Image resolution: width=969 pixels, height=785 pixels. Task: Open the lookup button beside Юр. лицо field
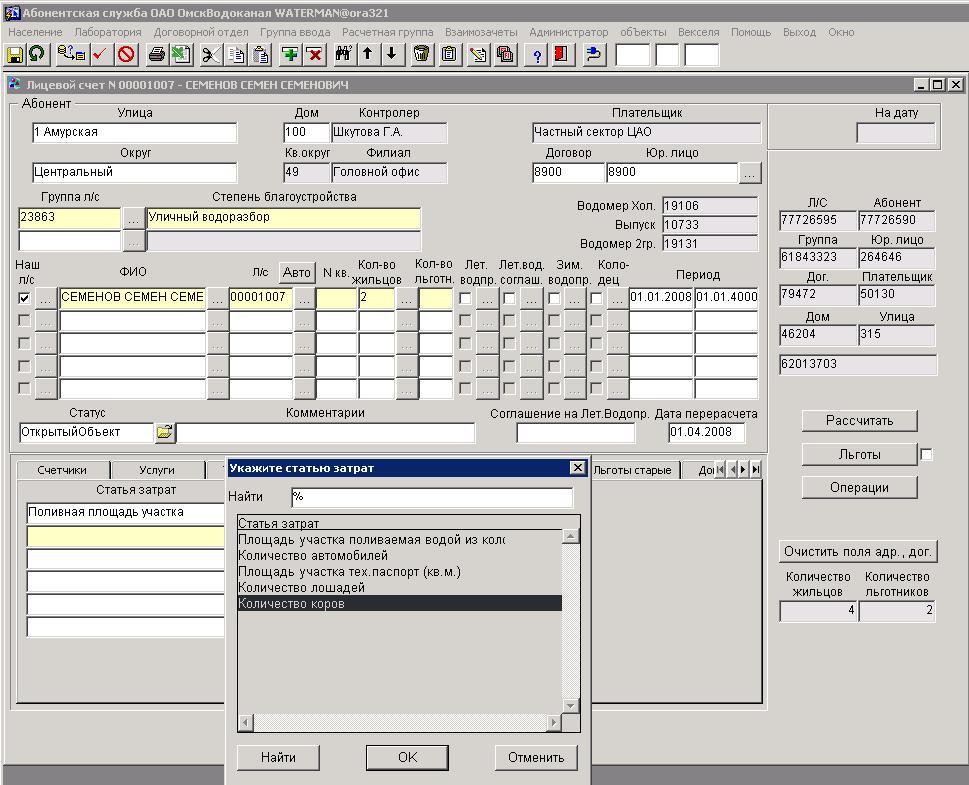750,172
